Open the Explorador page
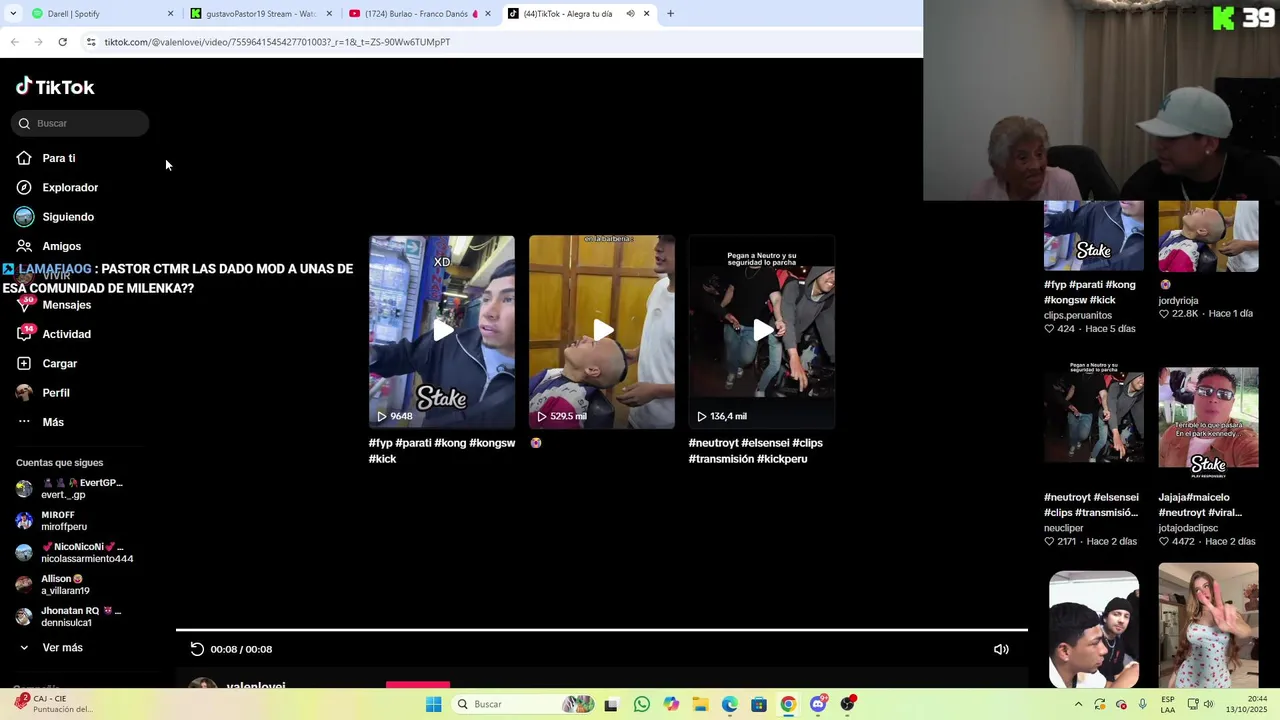The height and width of the screenshot is (720, 1280). pos(57,187)
